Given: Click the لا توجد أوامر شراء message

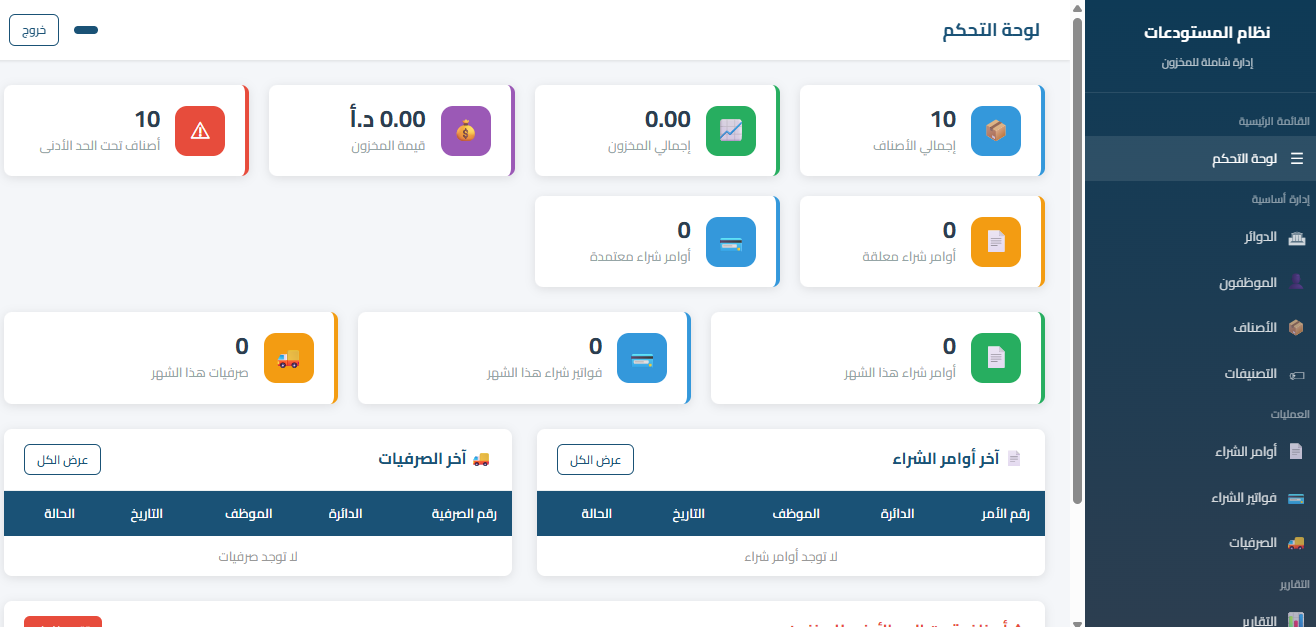Looking at the screenshot, I should coord(791,556).
